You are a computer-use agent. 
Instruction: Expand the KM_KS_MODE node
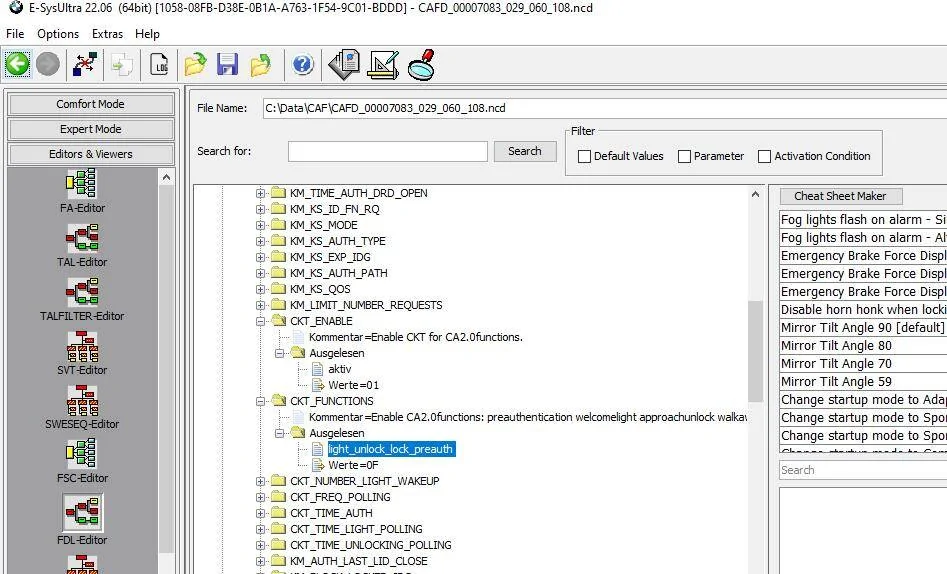260,225
